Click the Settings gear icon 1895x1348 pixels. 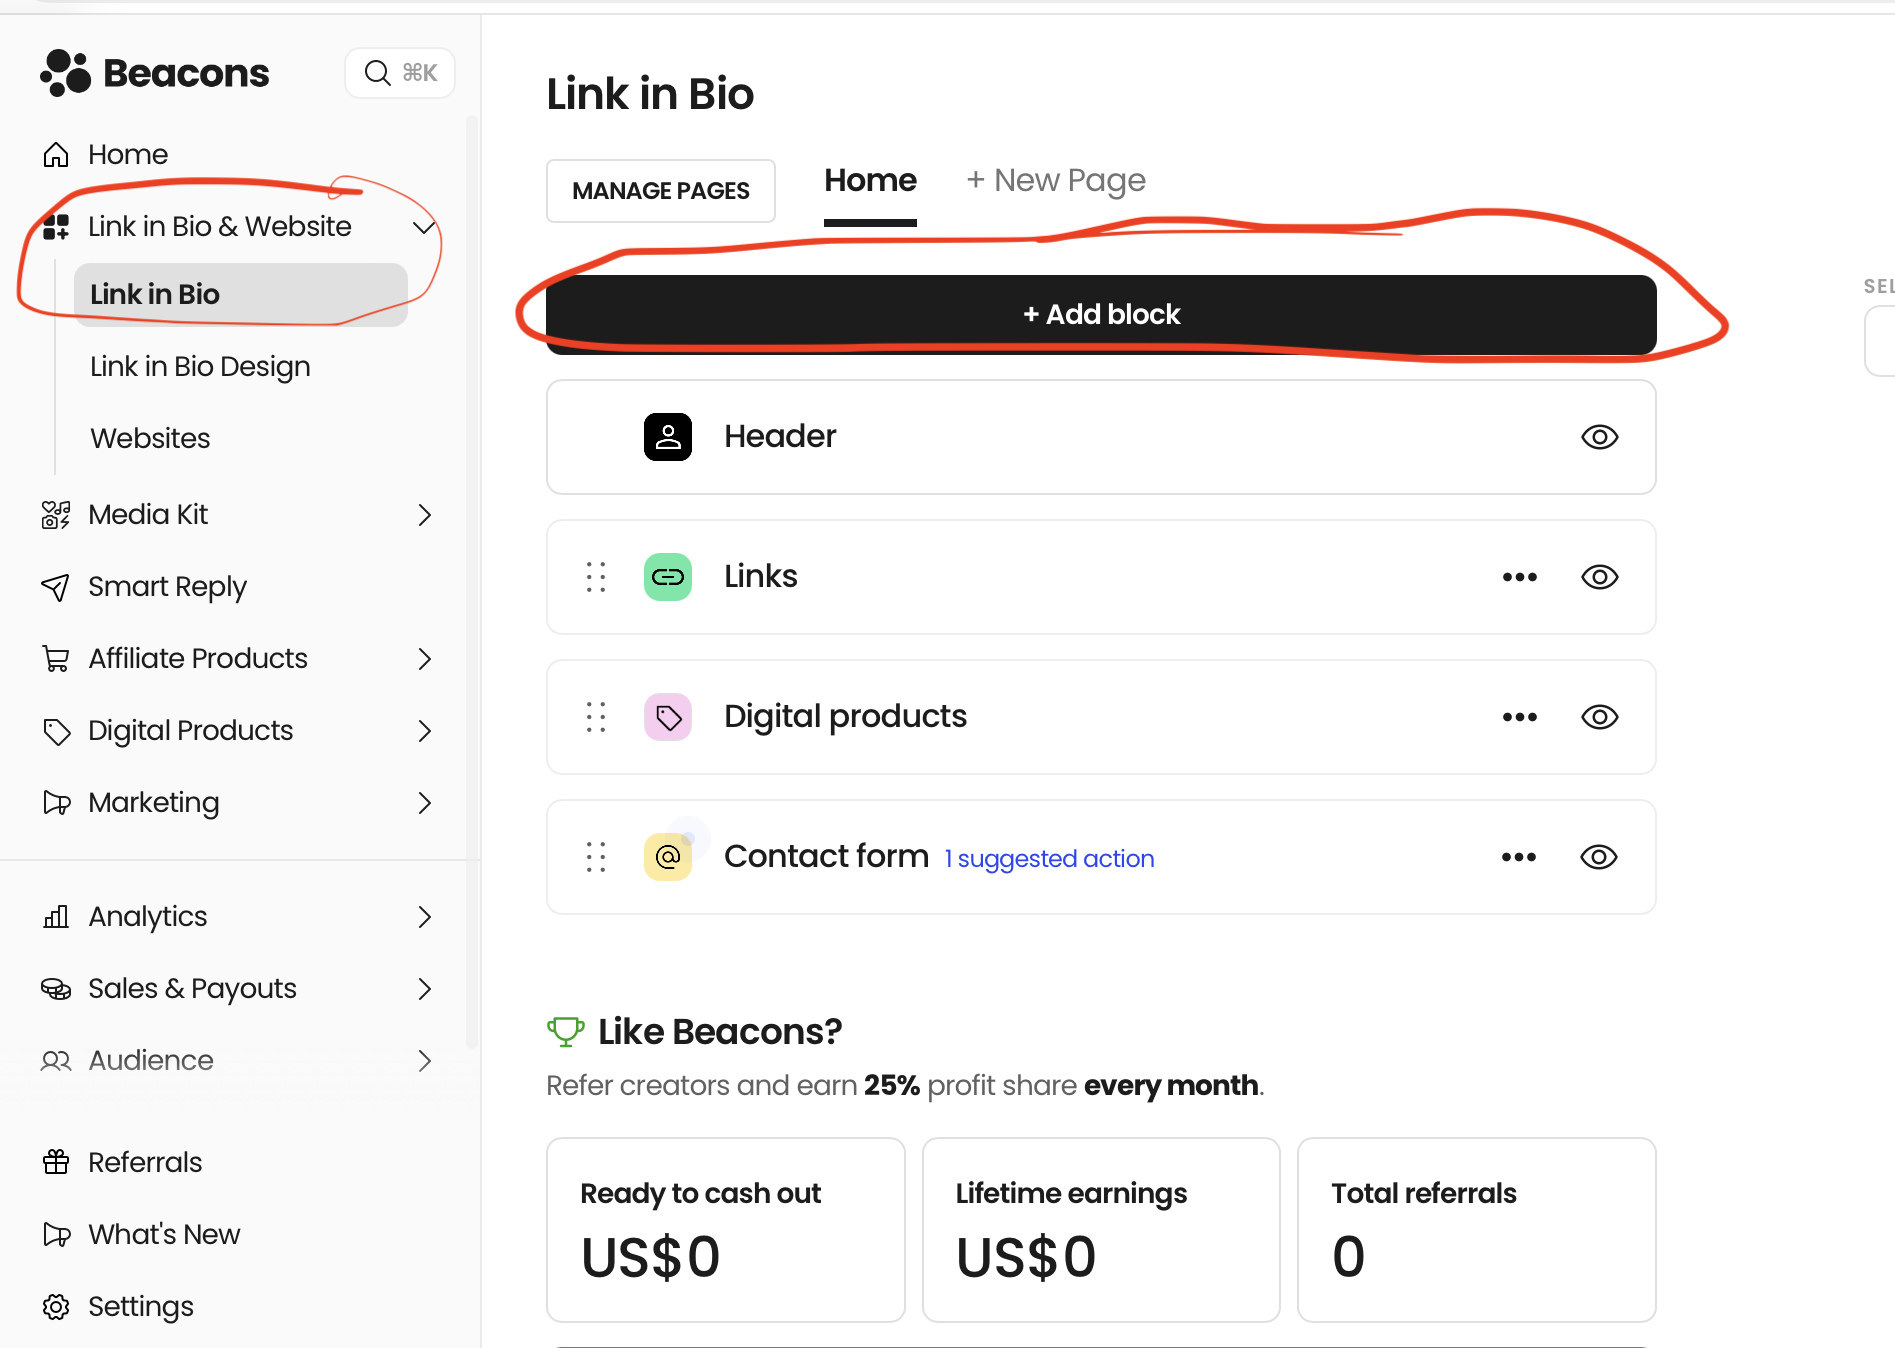tap(56, 1307)
